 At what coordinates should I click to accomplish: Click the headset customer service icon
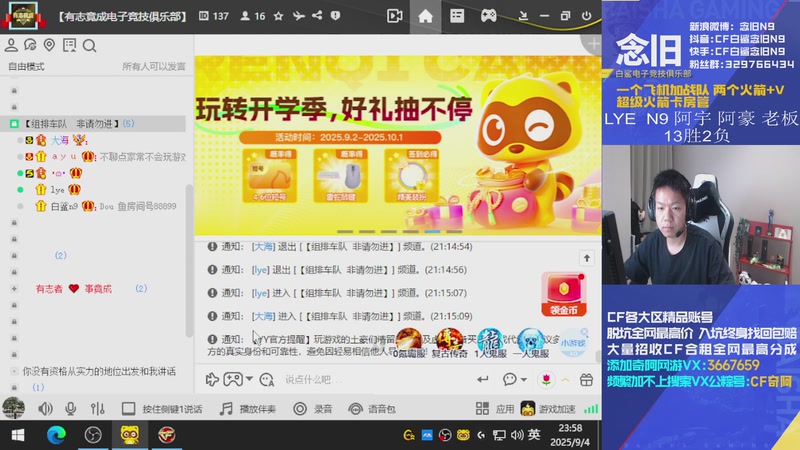[x=30, y=45]
